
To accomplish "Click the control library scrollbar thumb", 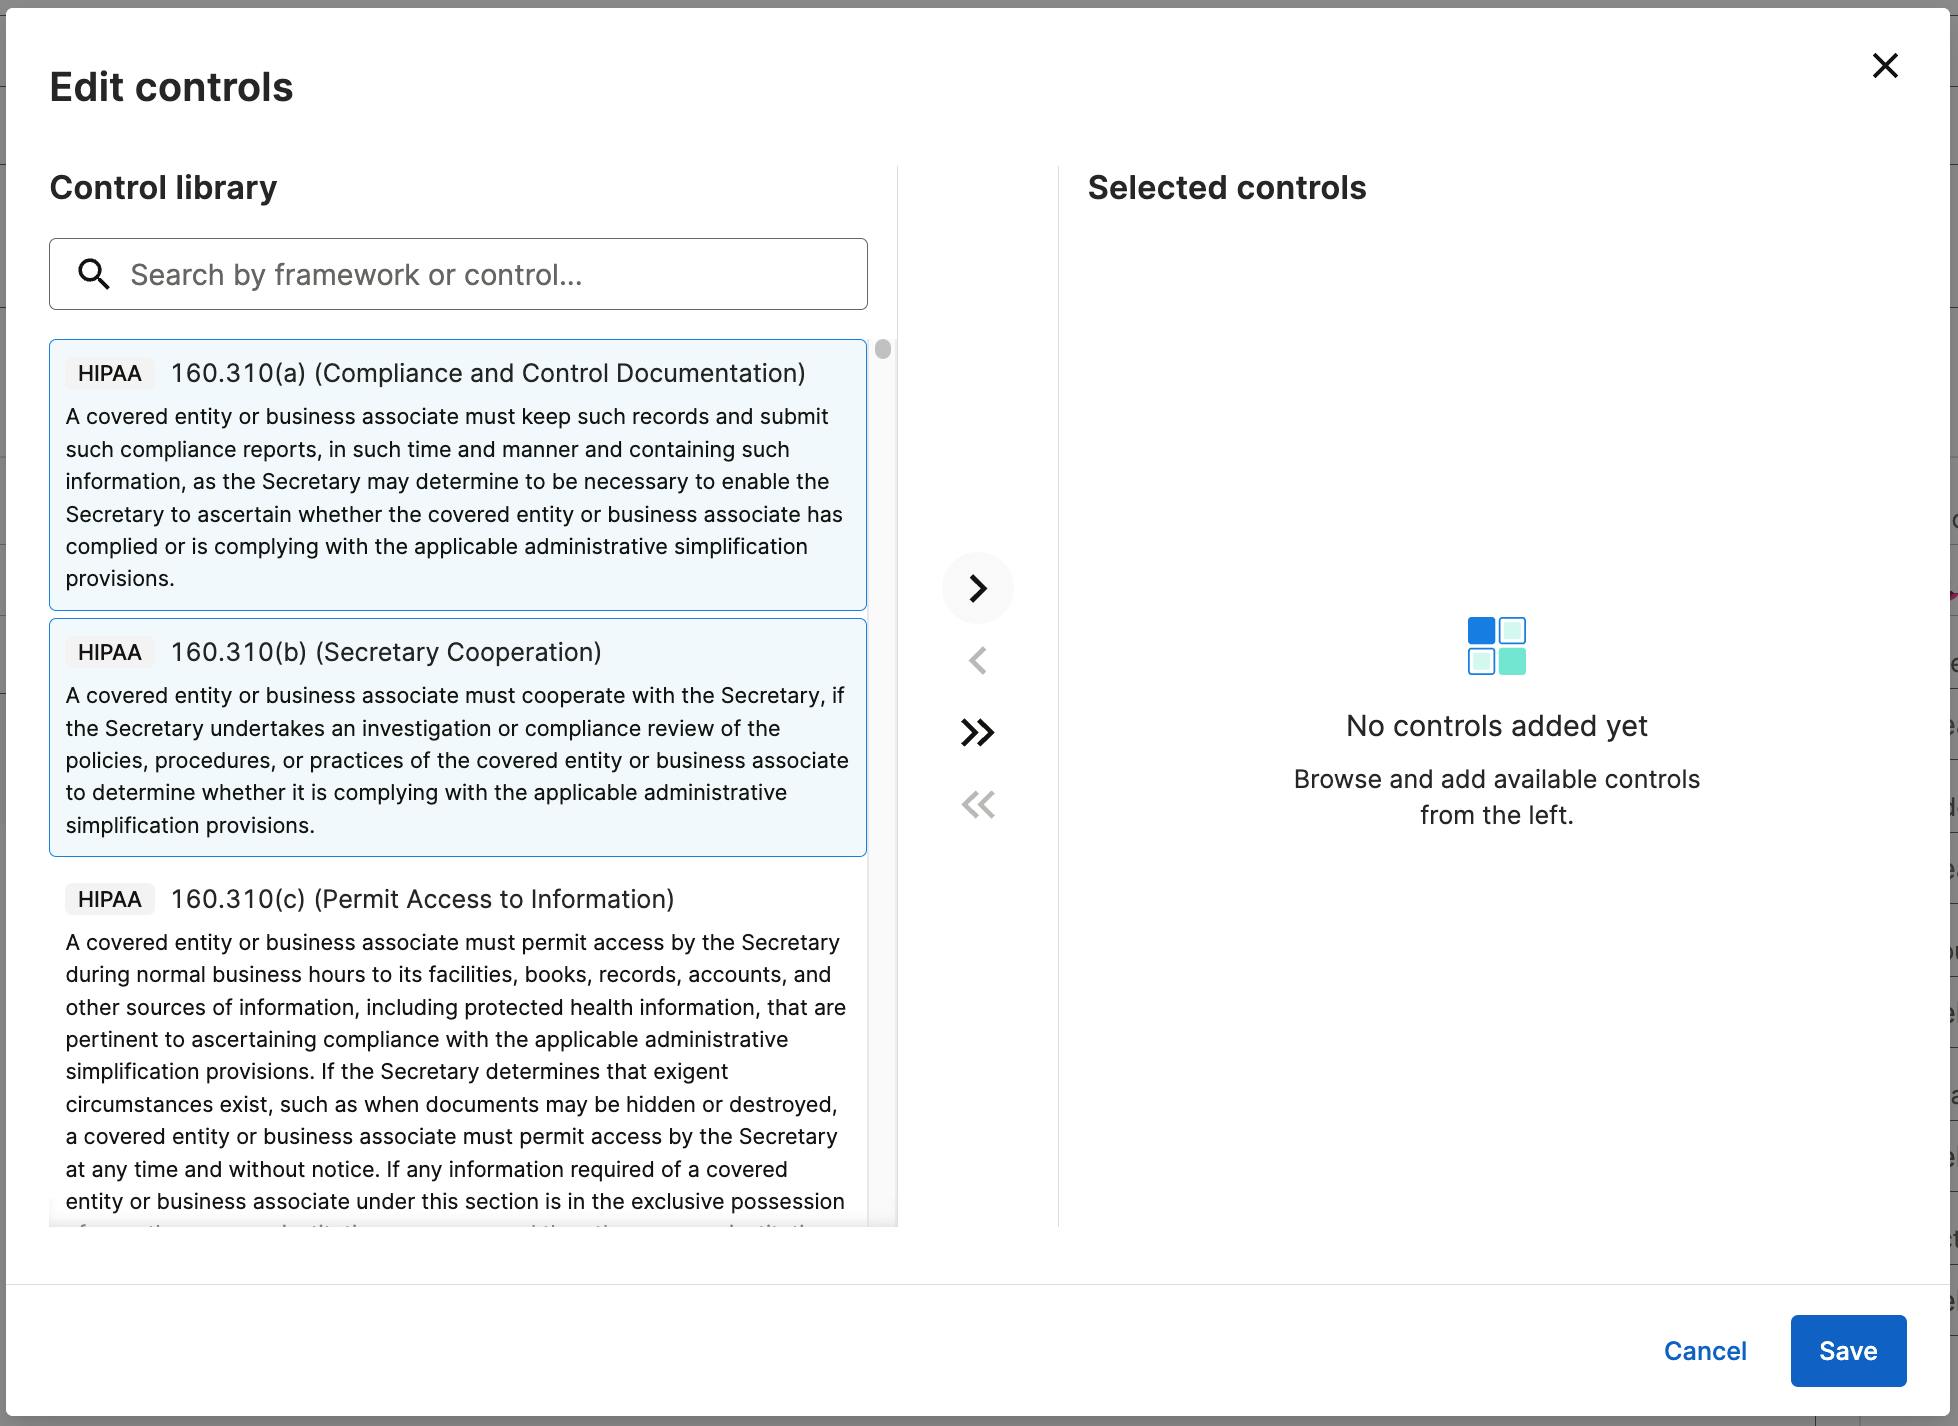I will click(x=882, y=349).
